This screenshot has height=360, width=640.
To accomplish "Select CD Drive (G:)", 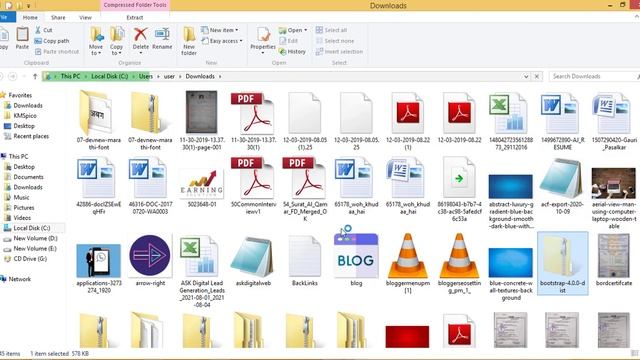I will [x=30, y=258].
